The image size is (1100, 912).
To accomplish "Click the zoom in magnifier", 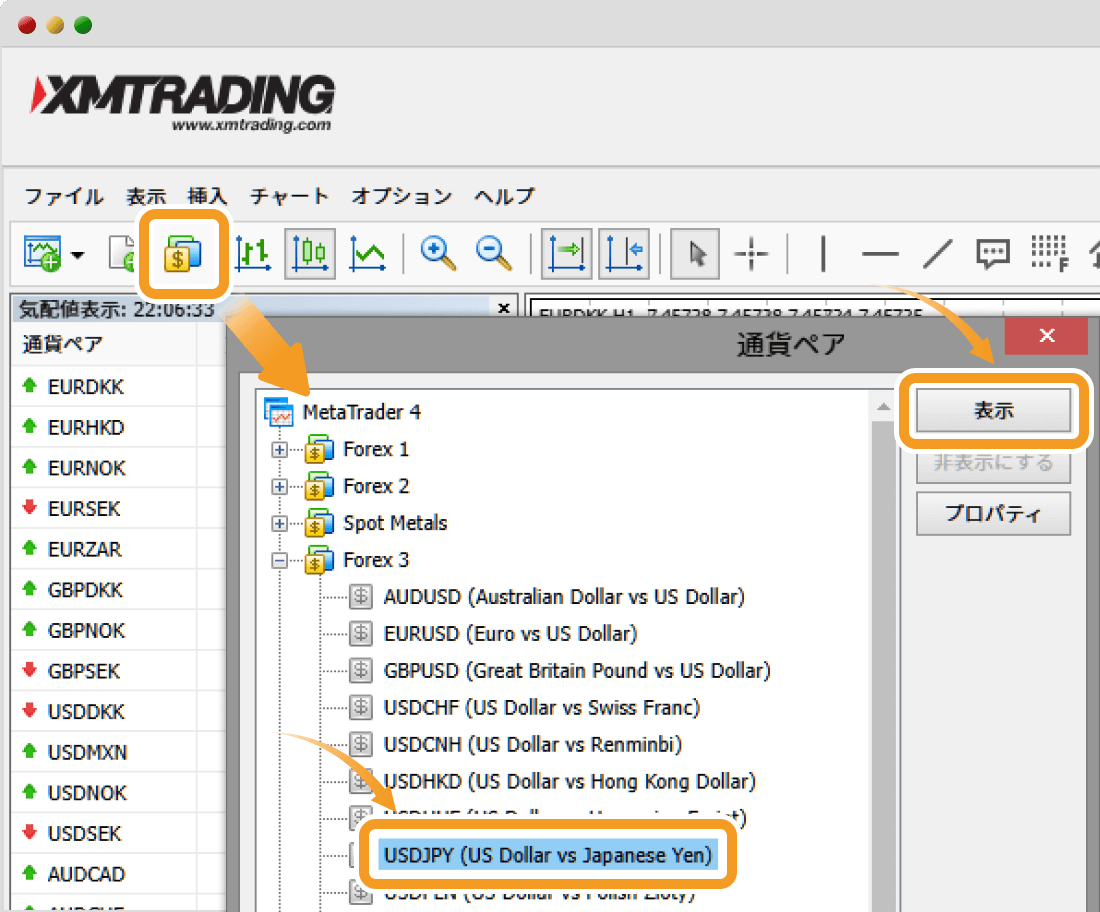I will point(438,253).
